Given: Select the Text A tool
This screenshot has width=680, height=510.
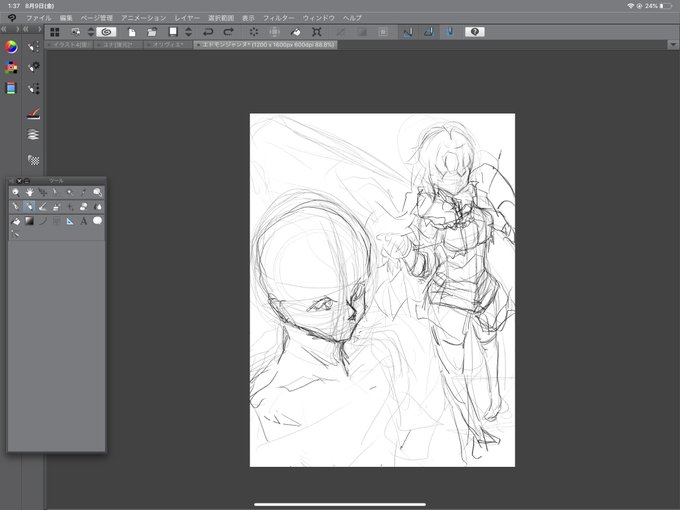Looking at the screenshot, I should [84, 221].
